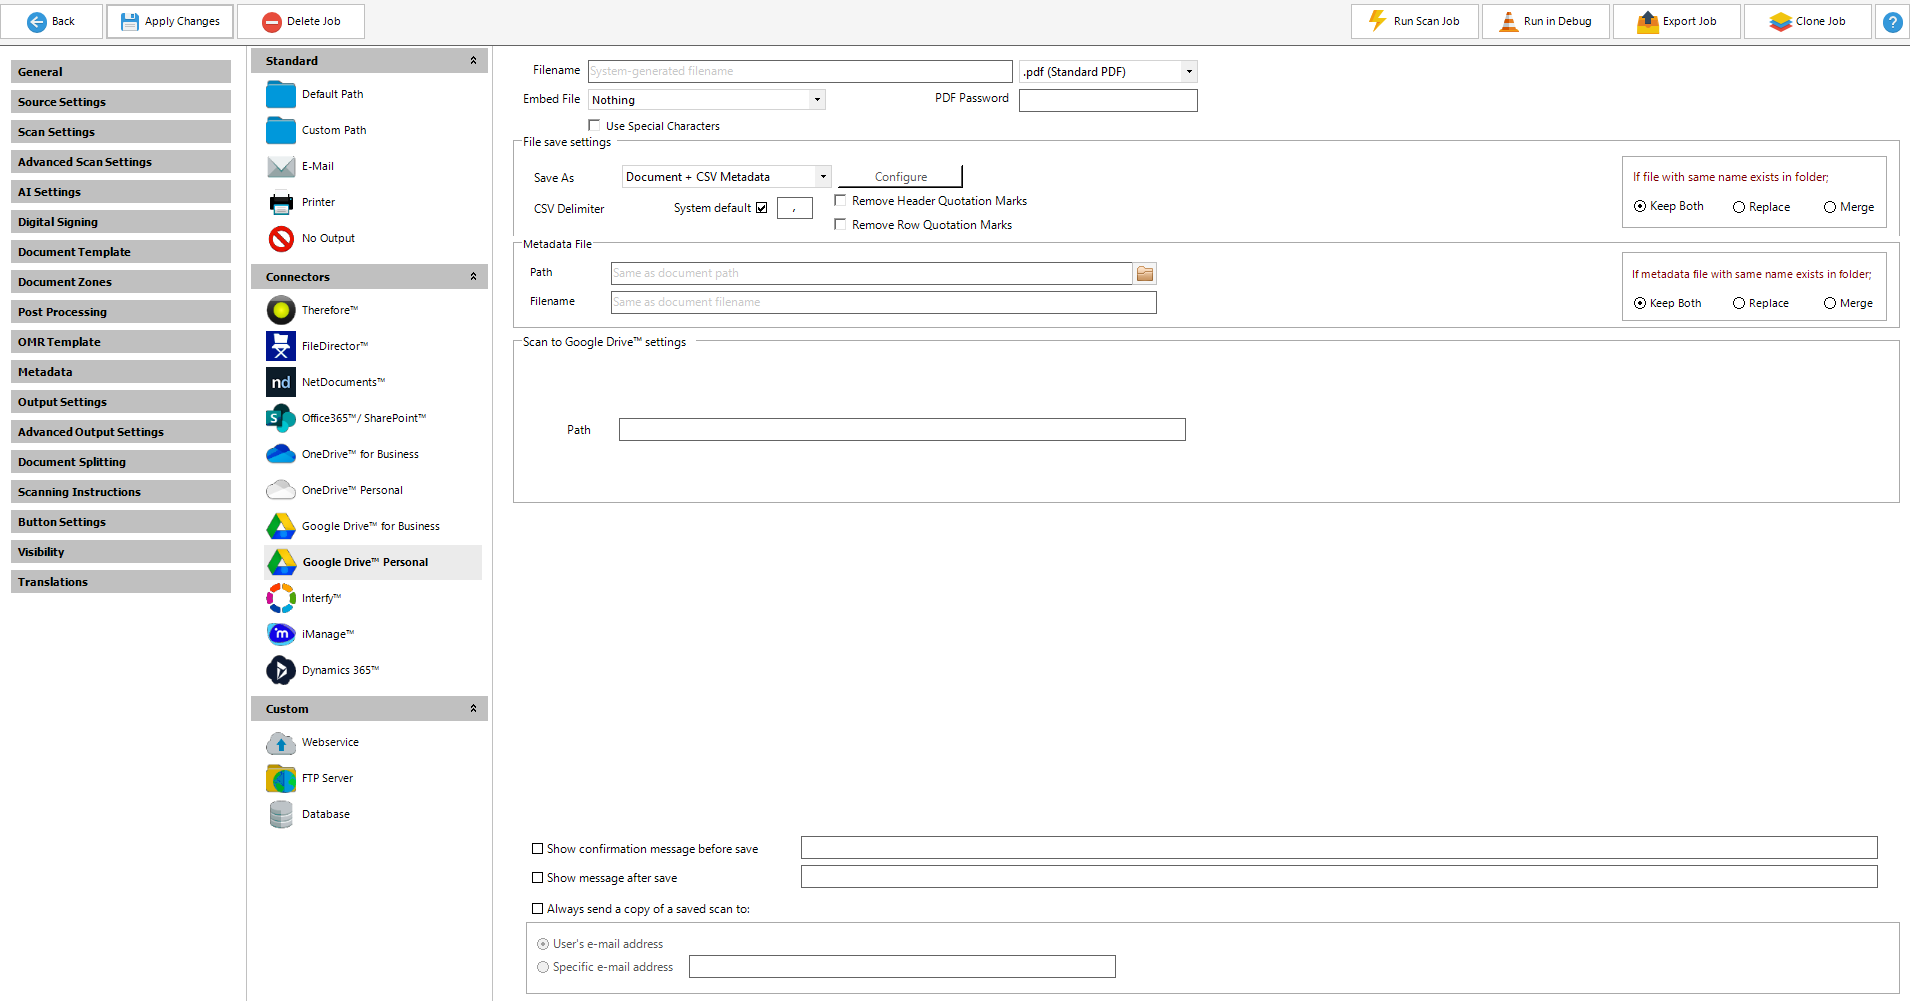Select the Therefore connector icon
The width and height of the screenshot is (1910, 1001).
coord(281,310)
